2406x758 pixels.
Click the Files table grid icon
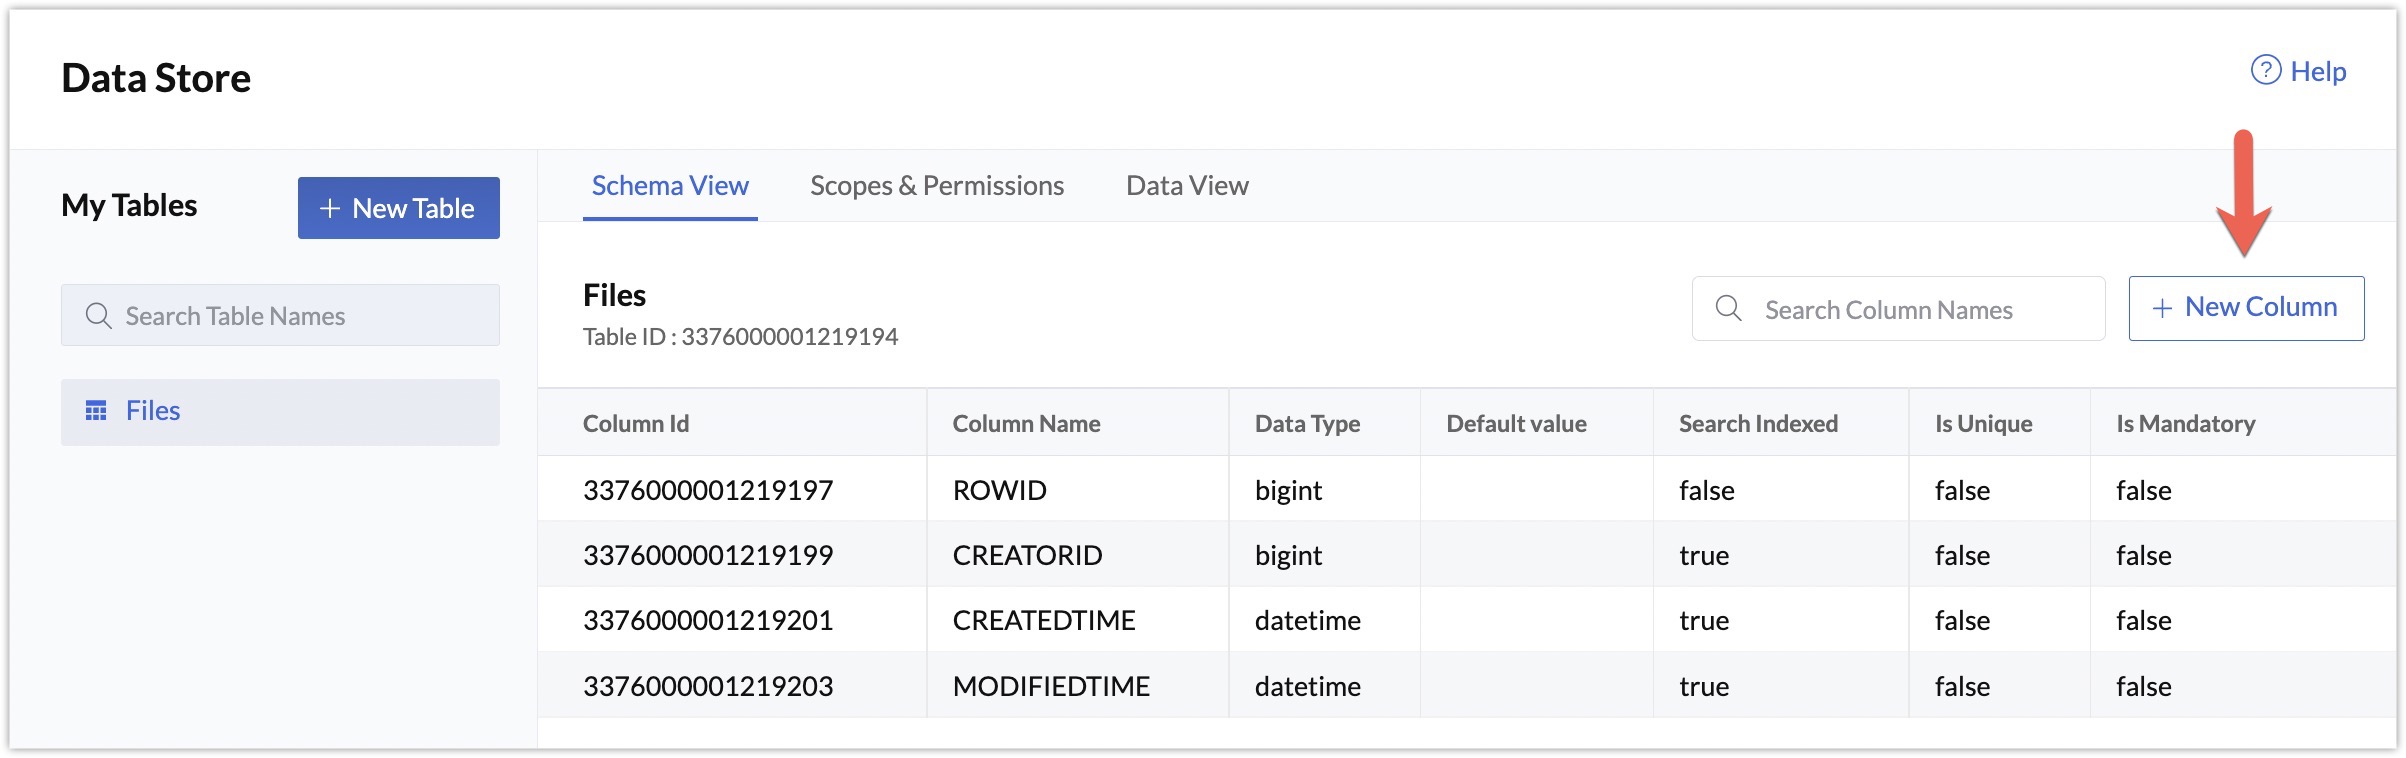pyautogui.click(x=96, y=411)
